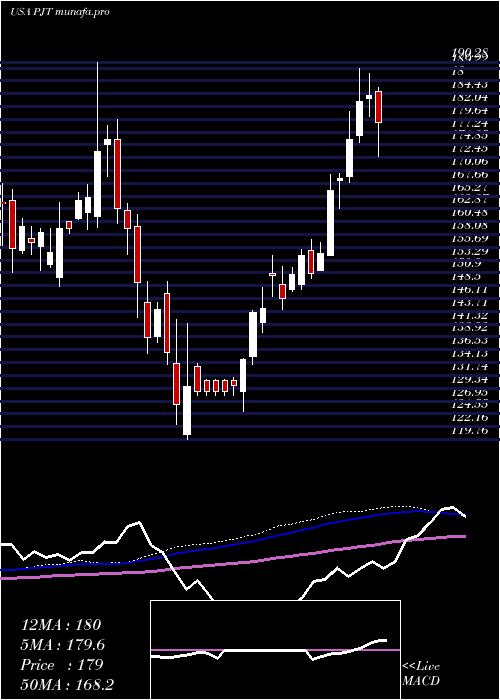
Task: Click the 141.32 price axis label
Action: click(470, 316)
